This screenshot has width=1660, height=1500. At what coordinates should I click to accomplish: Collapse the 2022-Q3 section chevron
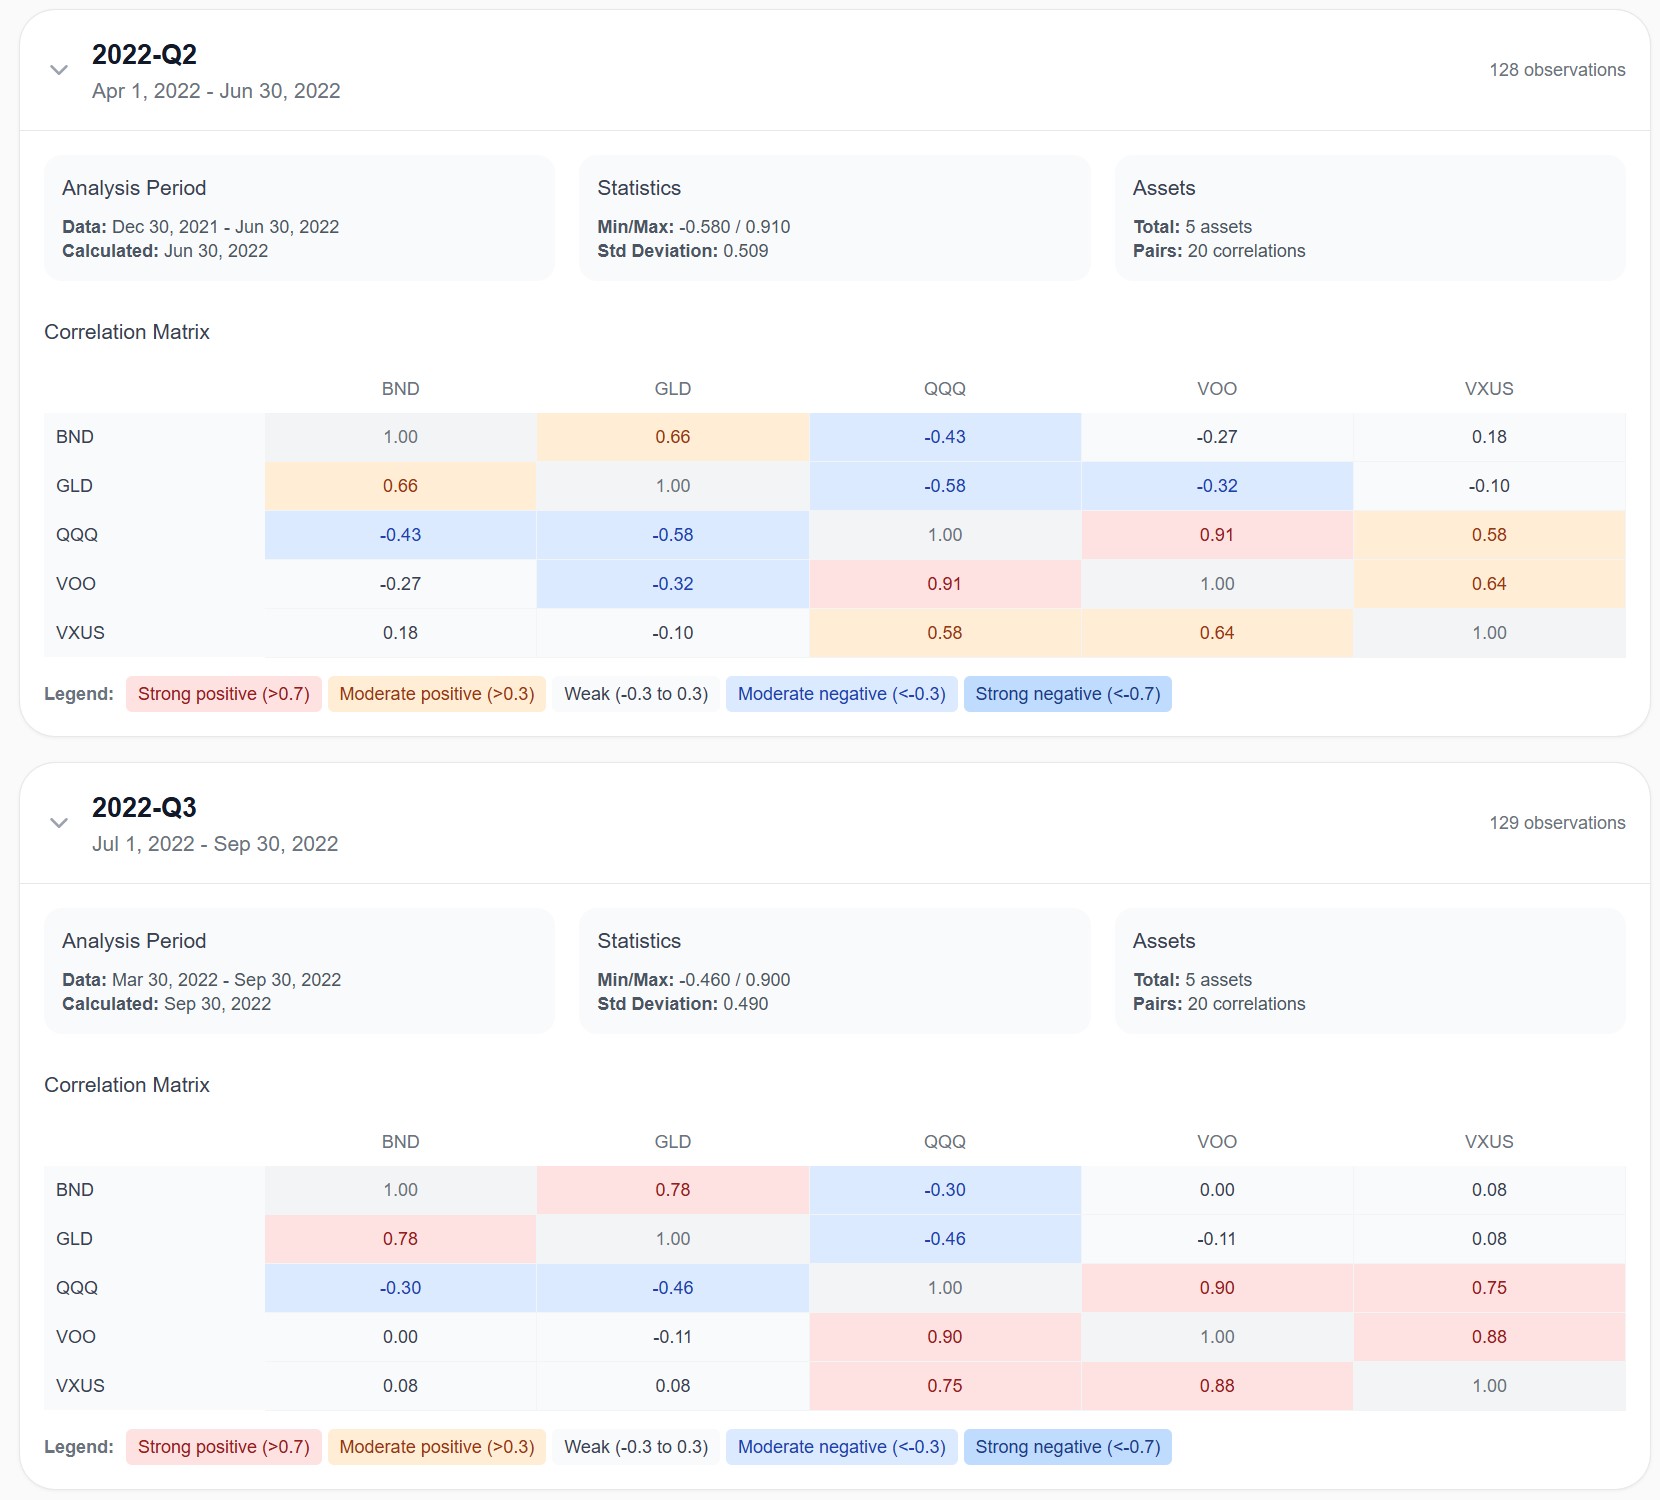coord(59,823)
